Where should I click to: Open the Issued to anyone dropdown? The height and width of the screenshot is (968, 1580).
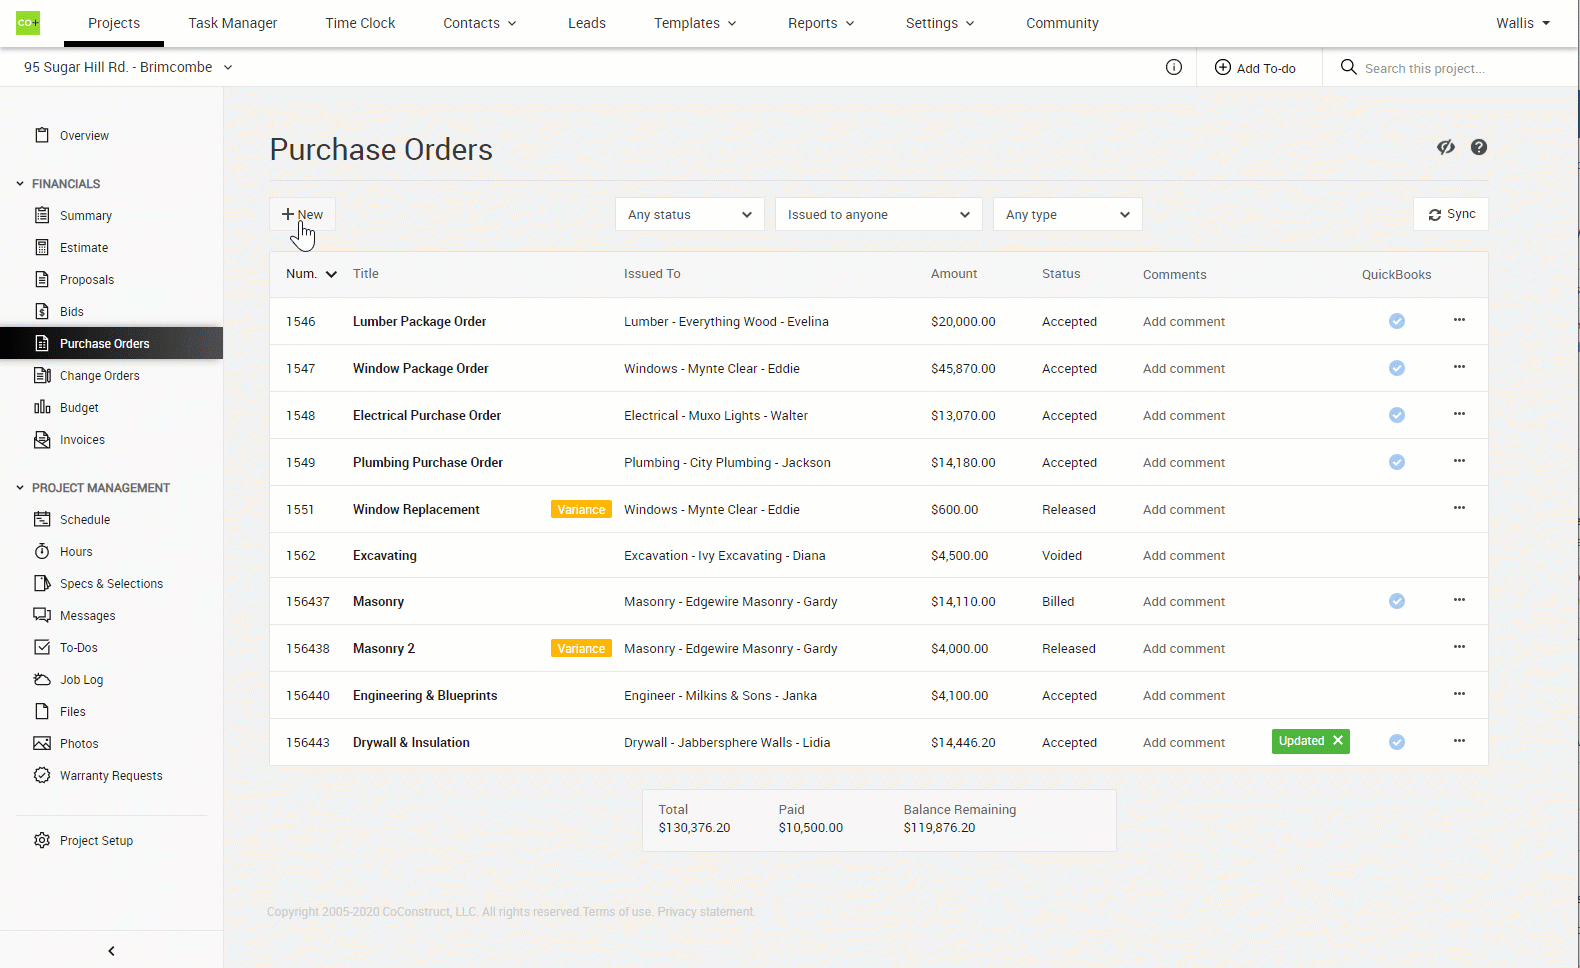[878, 214]
